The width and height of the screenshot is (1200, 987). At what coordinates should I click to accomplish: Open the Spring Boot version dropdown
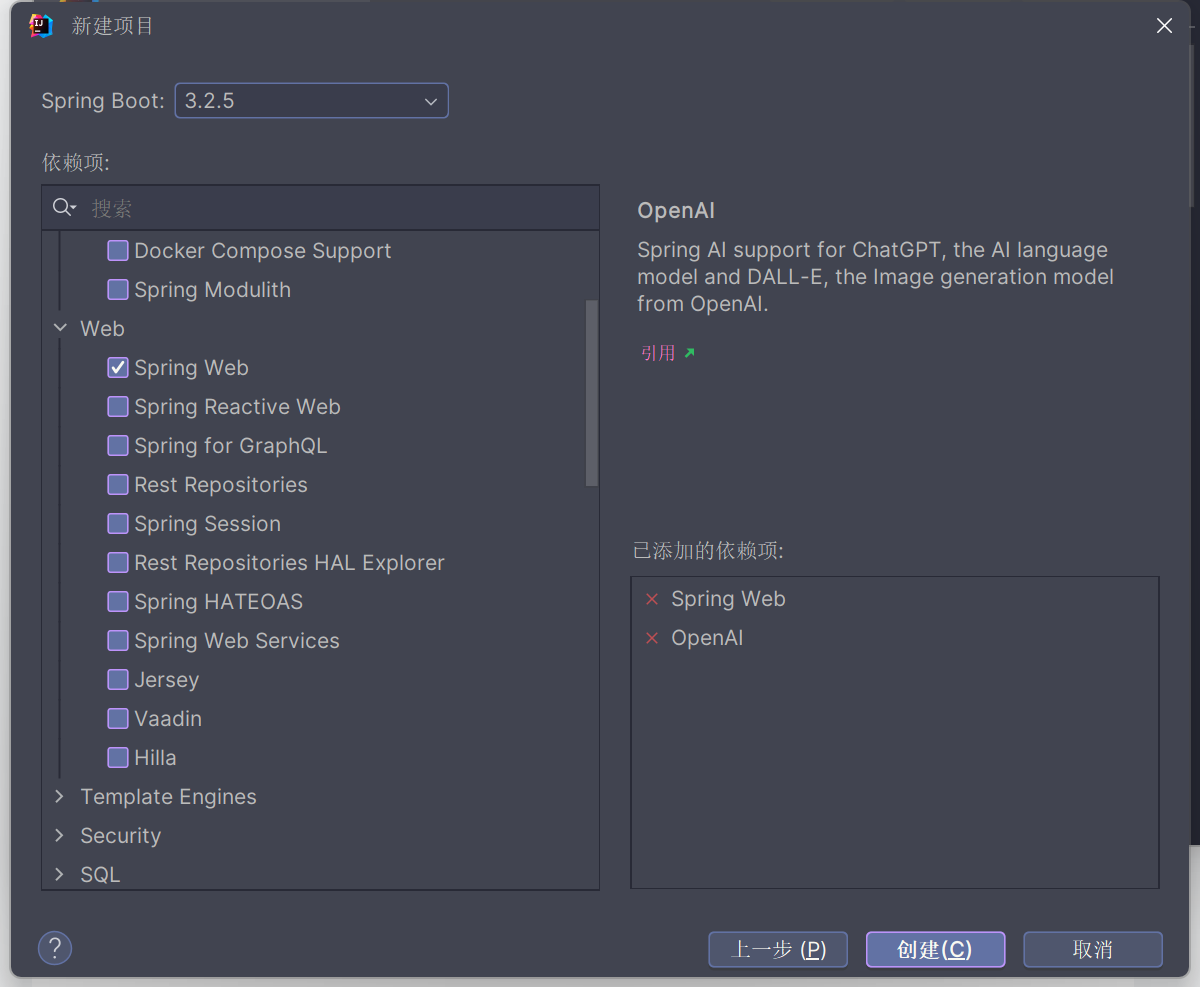311,101
